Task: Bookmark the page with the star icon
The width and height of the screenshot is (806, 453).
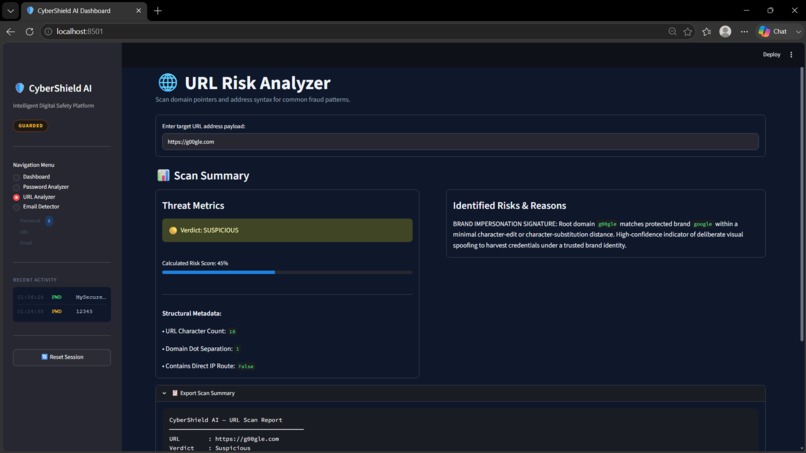Action: pos(688,31)
